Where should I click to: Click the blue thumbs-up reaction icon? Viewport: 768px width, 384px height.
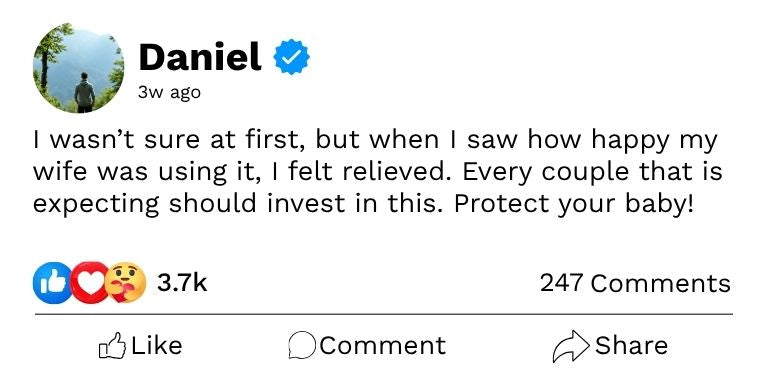click(51, 283)
